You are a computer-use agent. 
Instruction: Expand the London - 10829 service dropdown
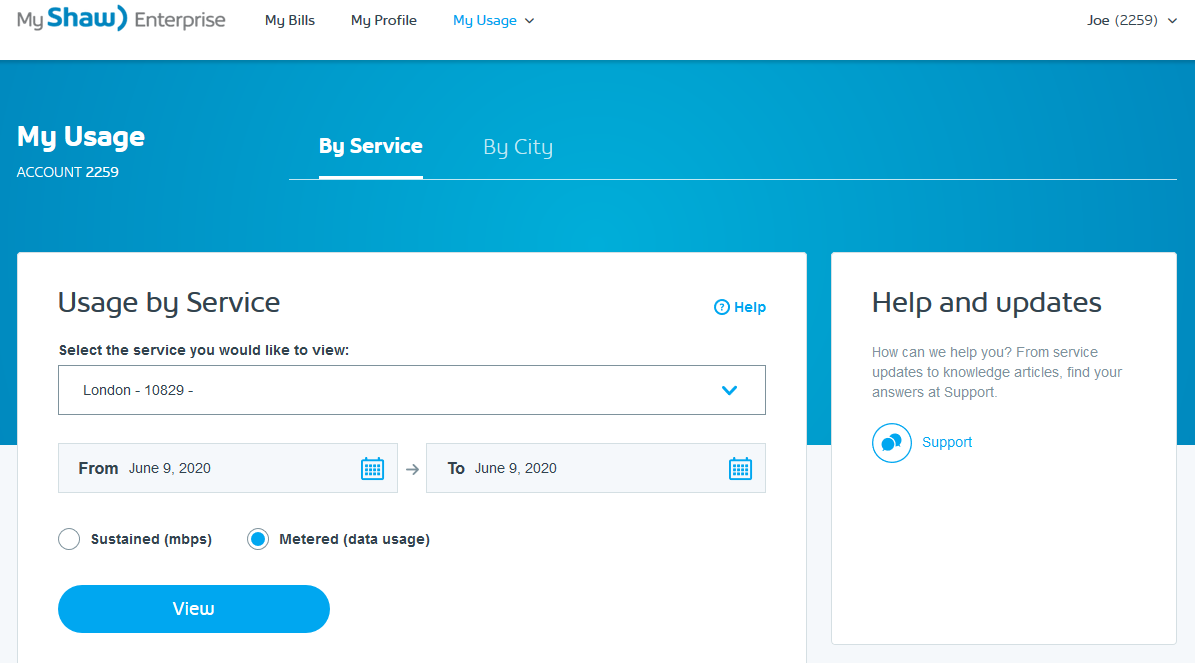point(412,390)
